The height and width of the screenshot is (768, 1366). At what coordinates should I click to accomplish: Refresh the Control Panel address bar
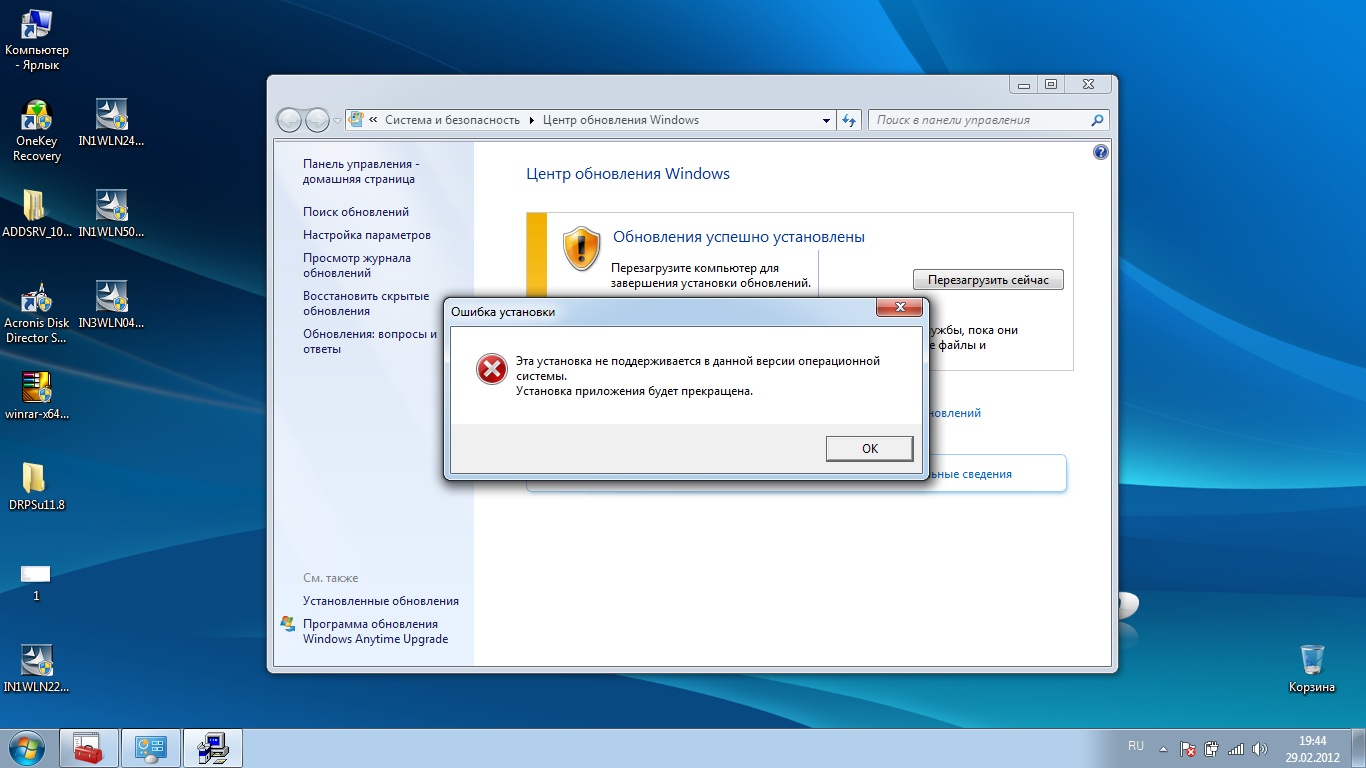coord(849,120)
